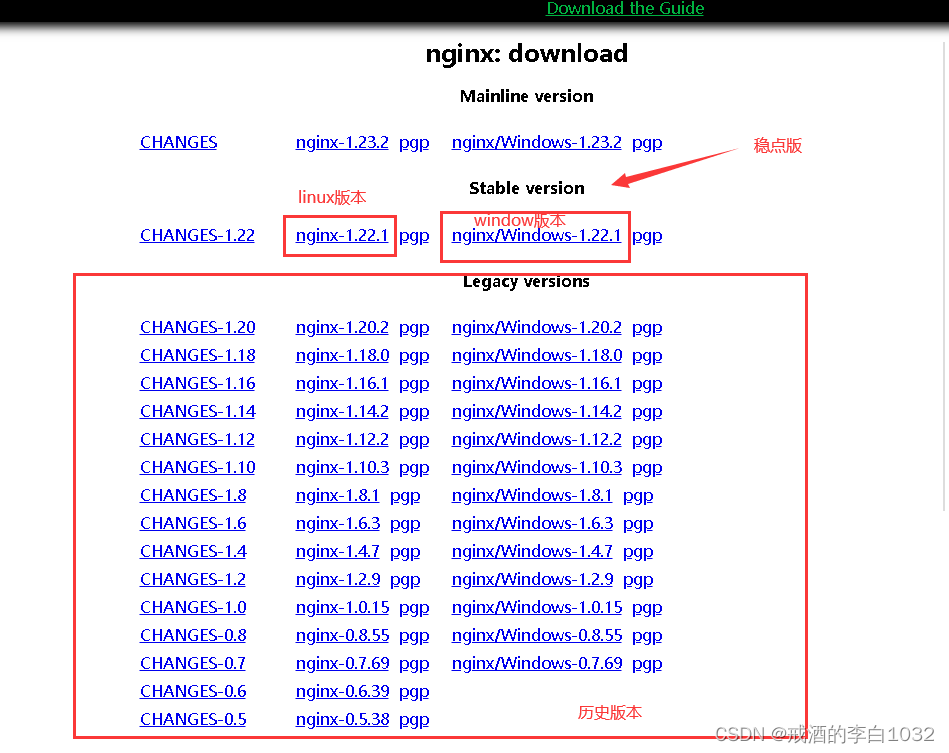This screenshot has width=949, height=753.
Task: Download nginx/Windows-0.7.69 build
Action: [x=537, y=663]
